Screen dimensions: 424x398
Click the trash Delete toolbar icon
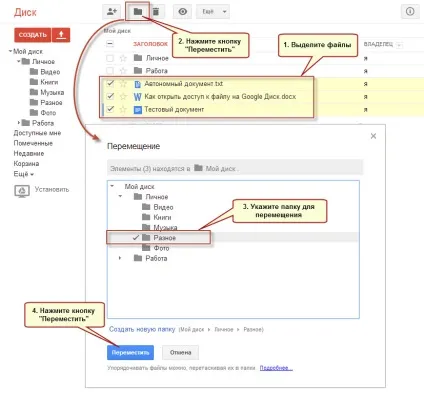click(x=156, y=12)
